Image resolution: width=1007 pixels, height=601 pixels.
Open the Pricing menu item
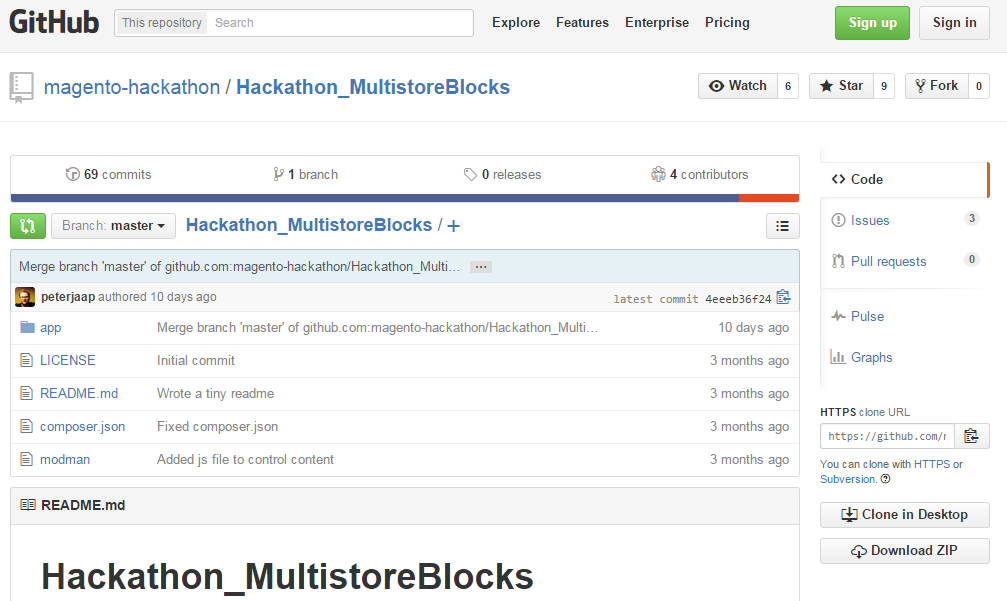click(x=727, y=22)
